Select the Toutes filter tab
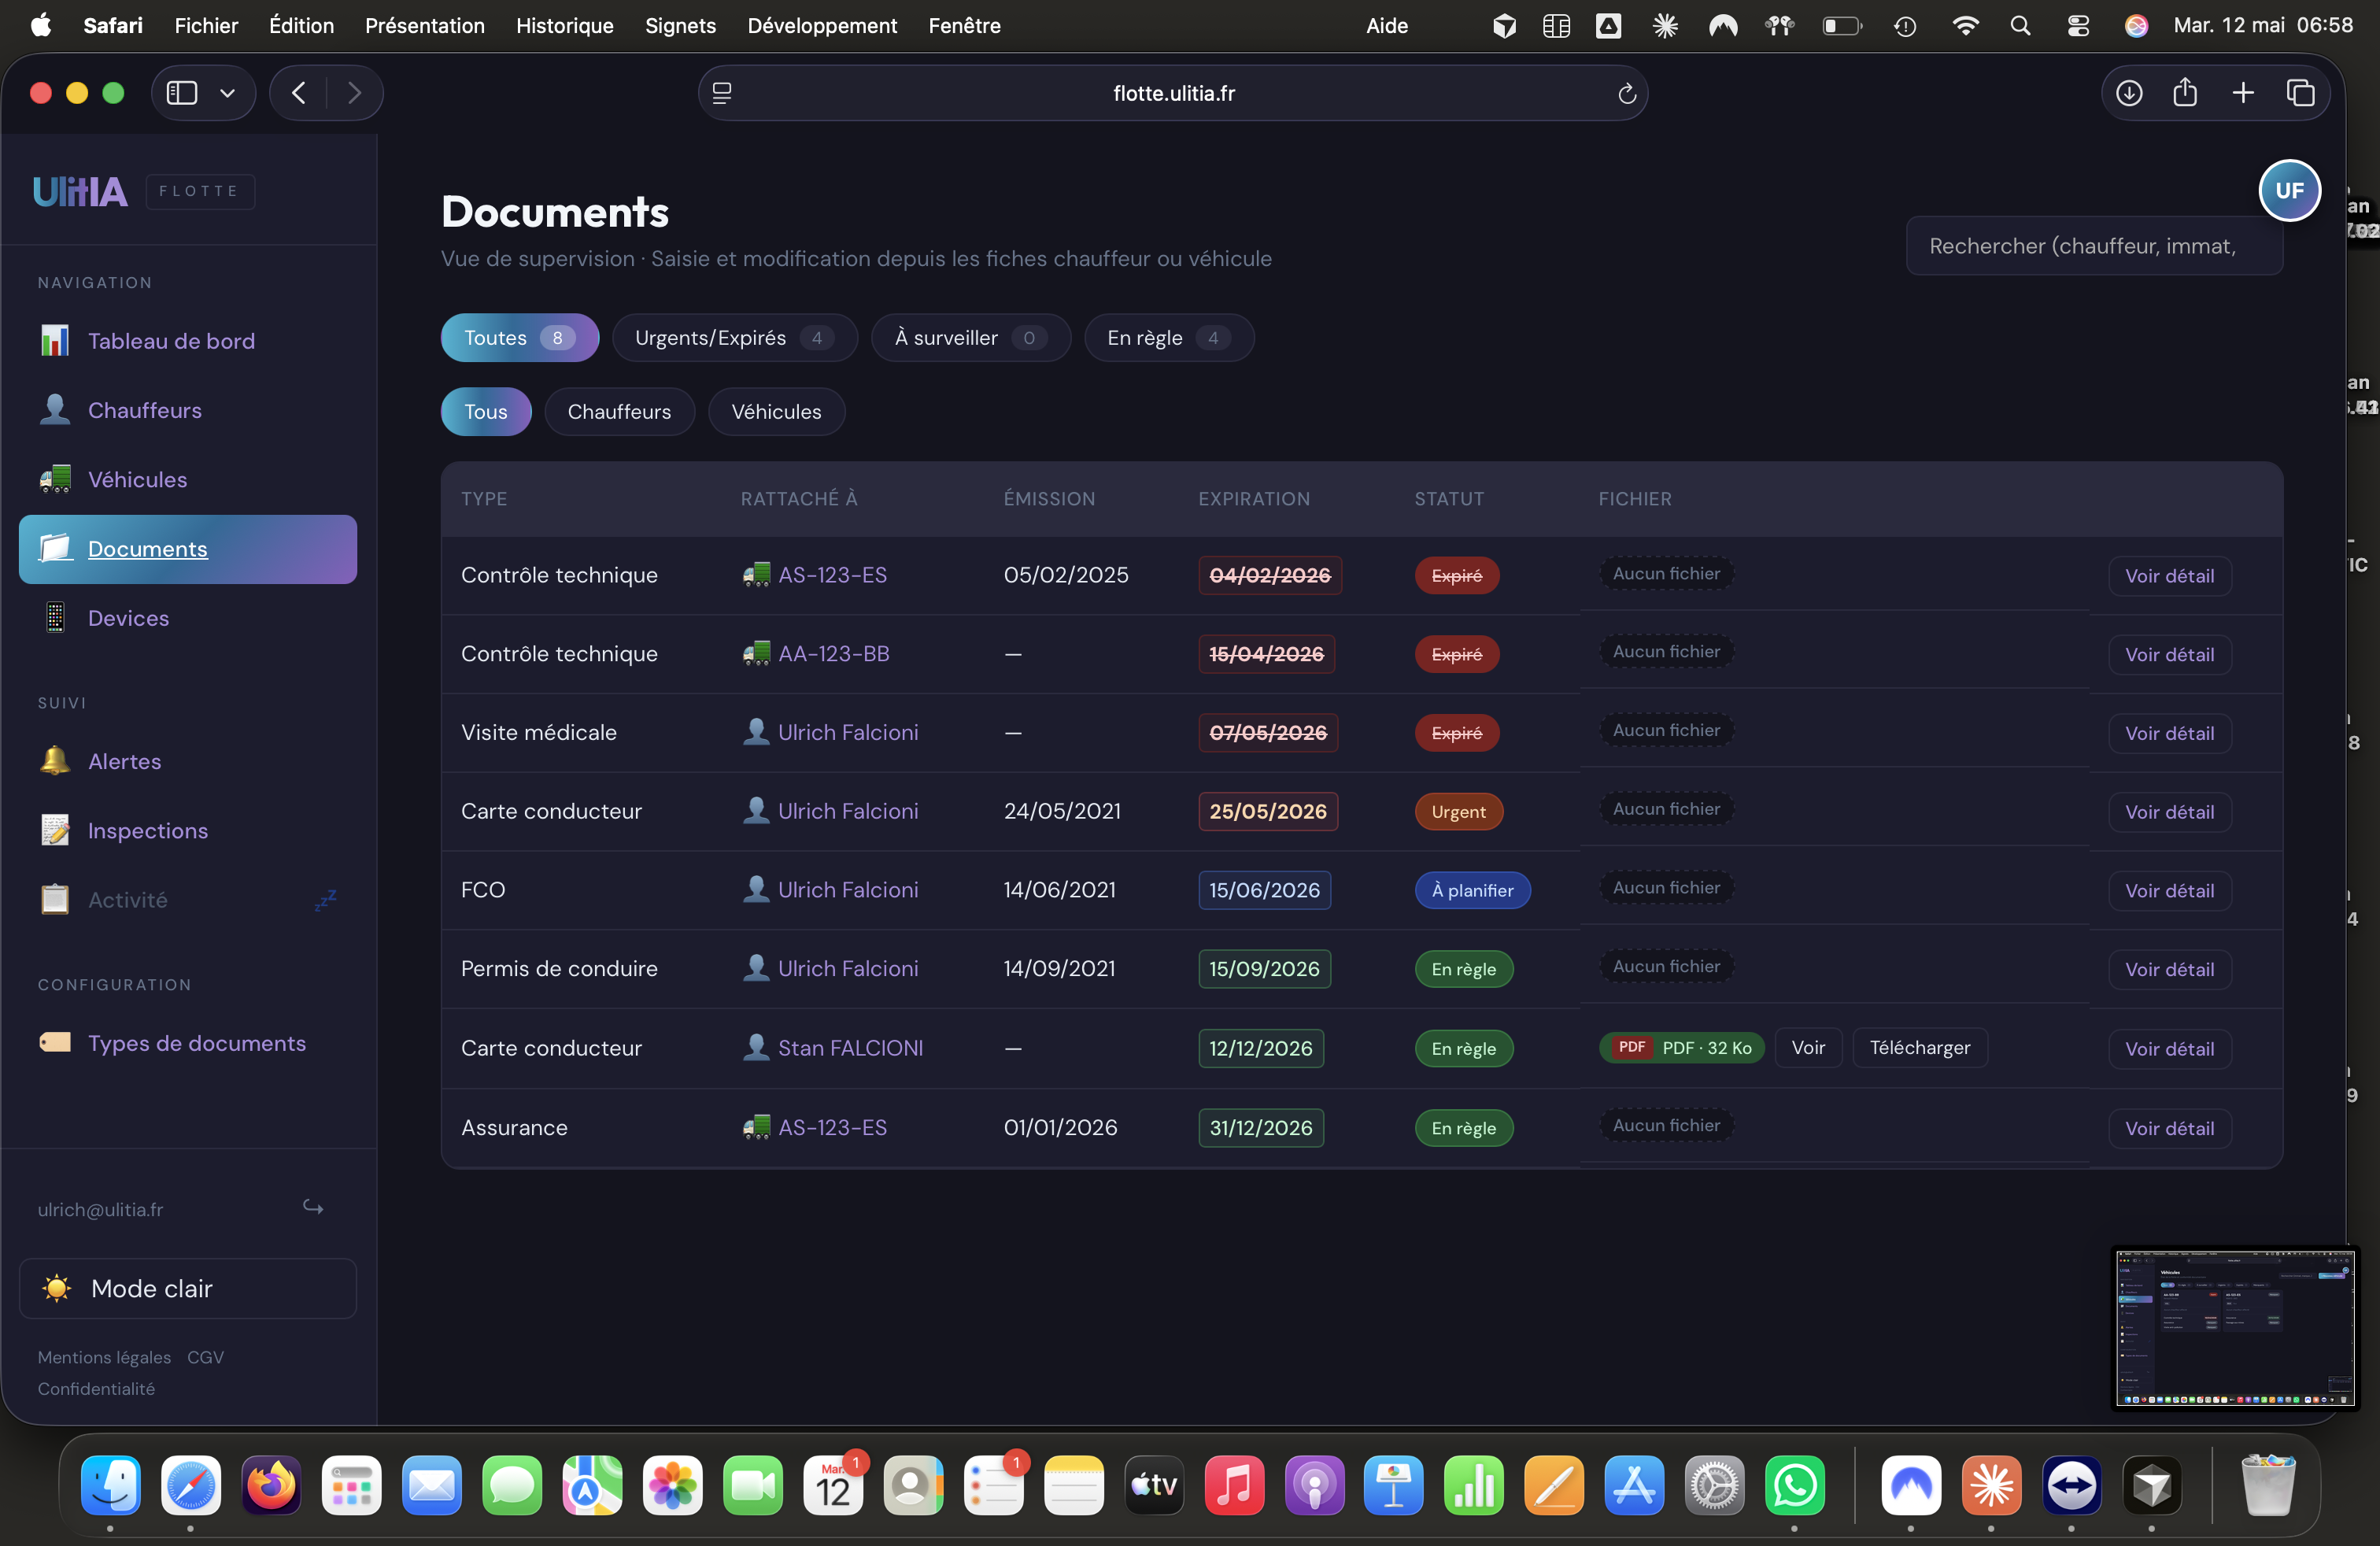The image size is (2380, 1546). coord(519,338)
